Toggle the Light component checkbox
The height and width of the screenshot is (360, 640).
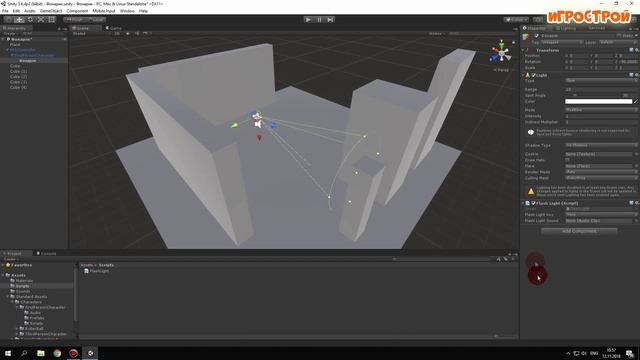(533, 75)
